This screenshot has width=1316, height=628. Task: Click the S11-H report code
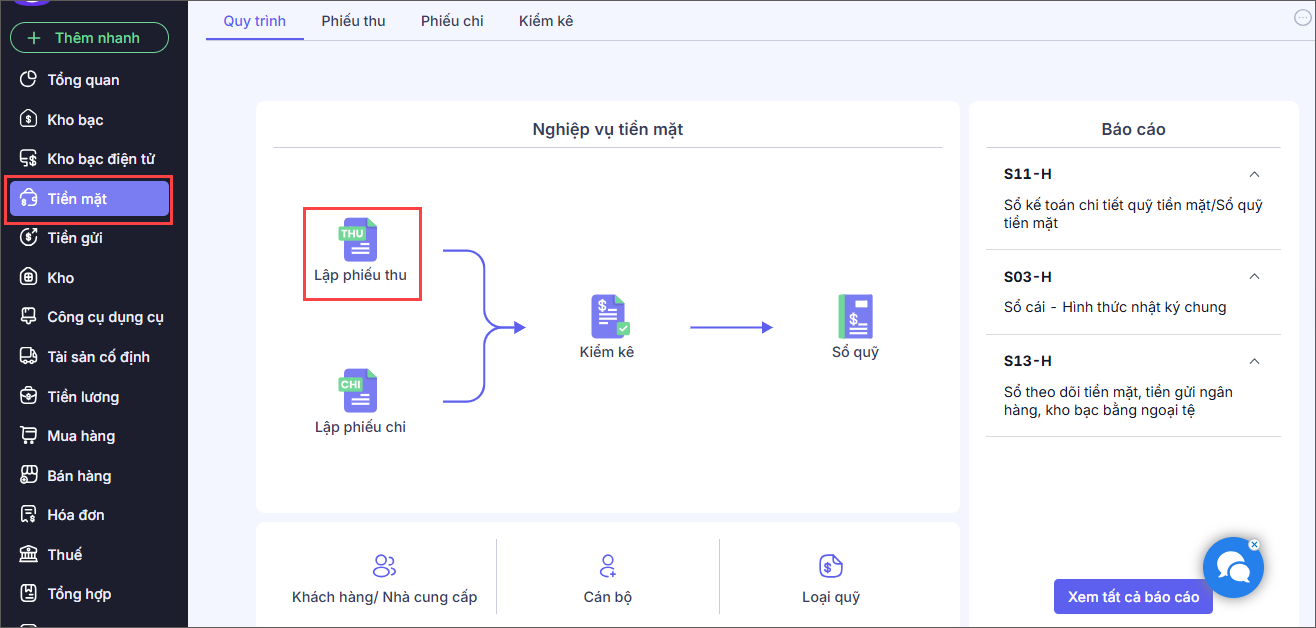1028,174
